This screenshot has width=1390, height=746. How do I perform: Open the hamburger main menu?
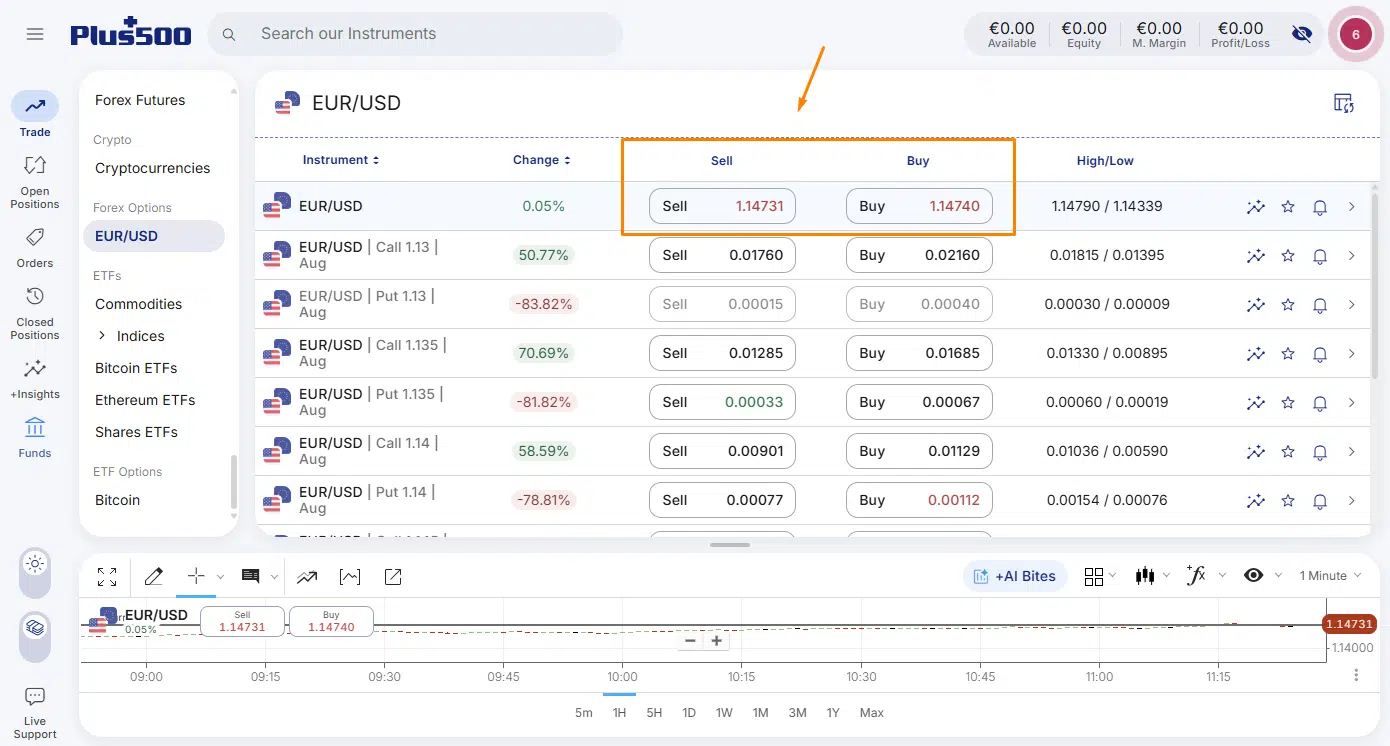point(35,34)
